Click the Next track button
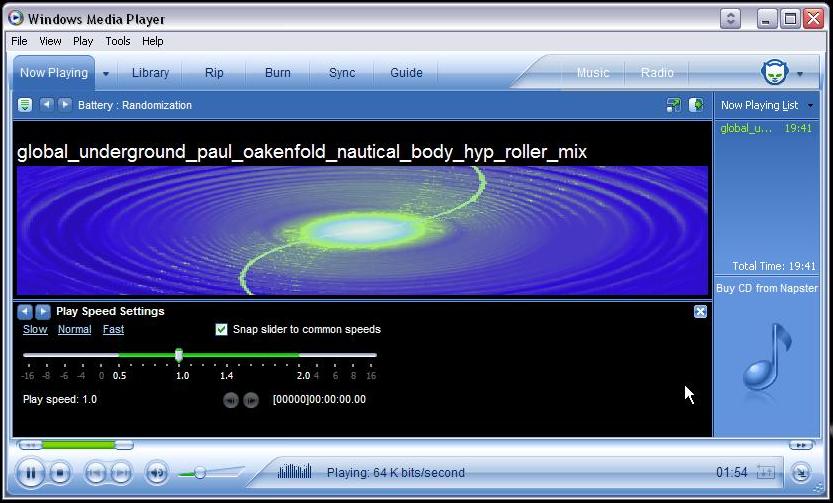Image resolution: width=833 pixels, height=503 pixels. pyautogui.click(x=121, y=473)
